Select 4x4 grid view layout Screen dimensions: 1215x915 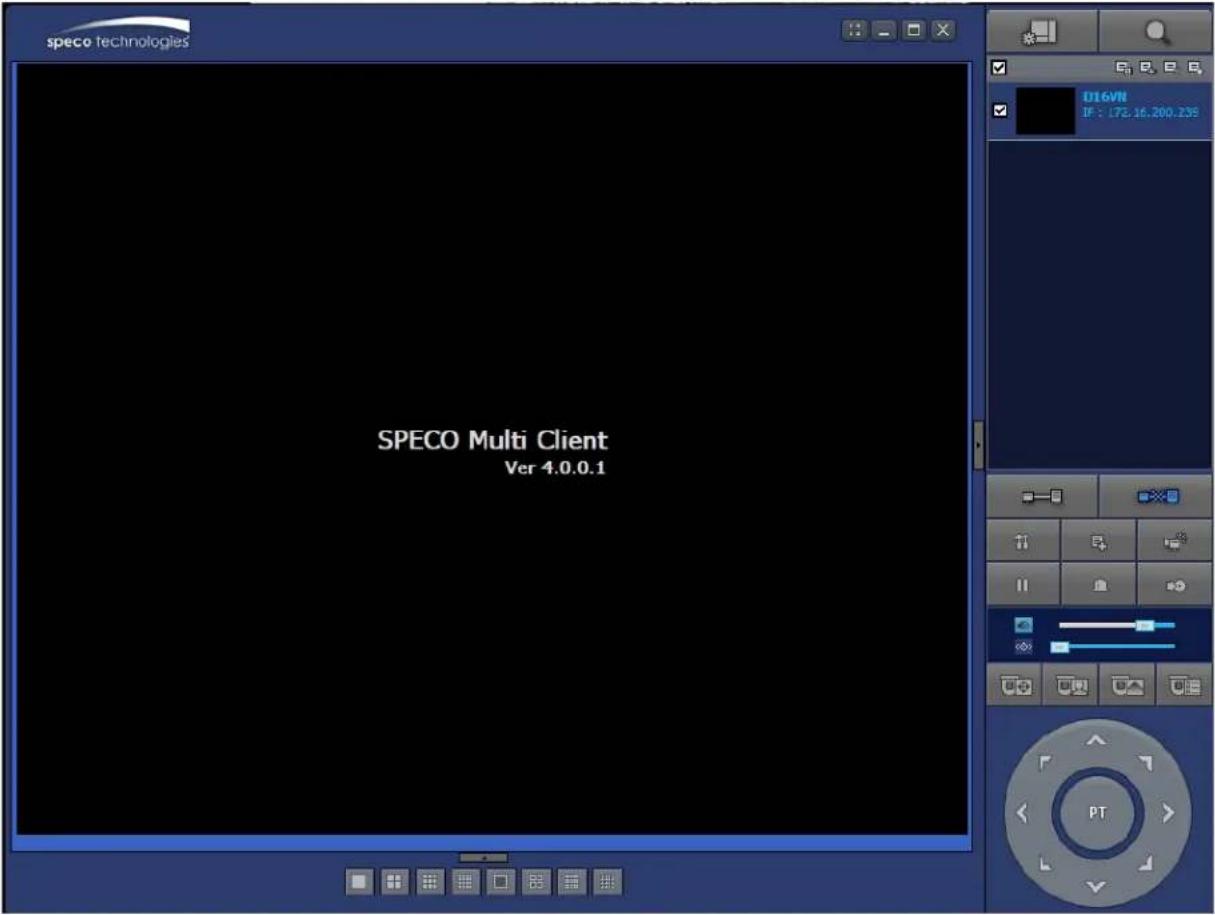(465, 881)
